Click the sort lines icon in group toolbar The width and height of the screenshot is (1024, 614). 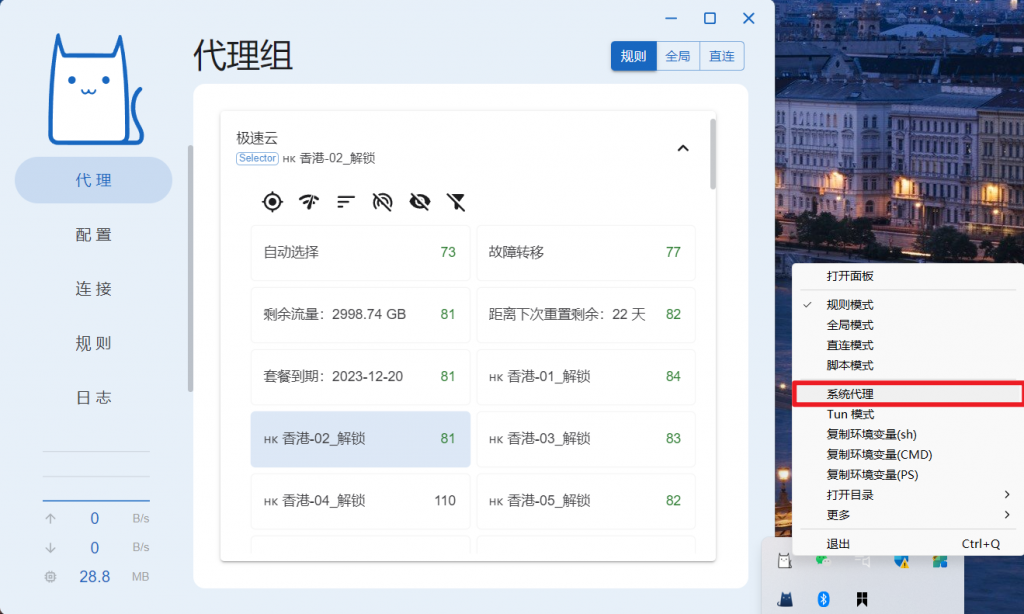(x=345, y=202)
